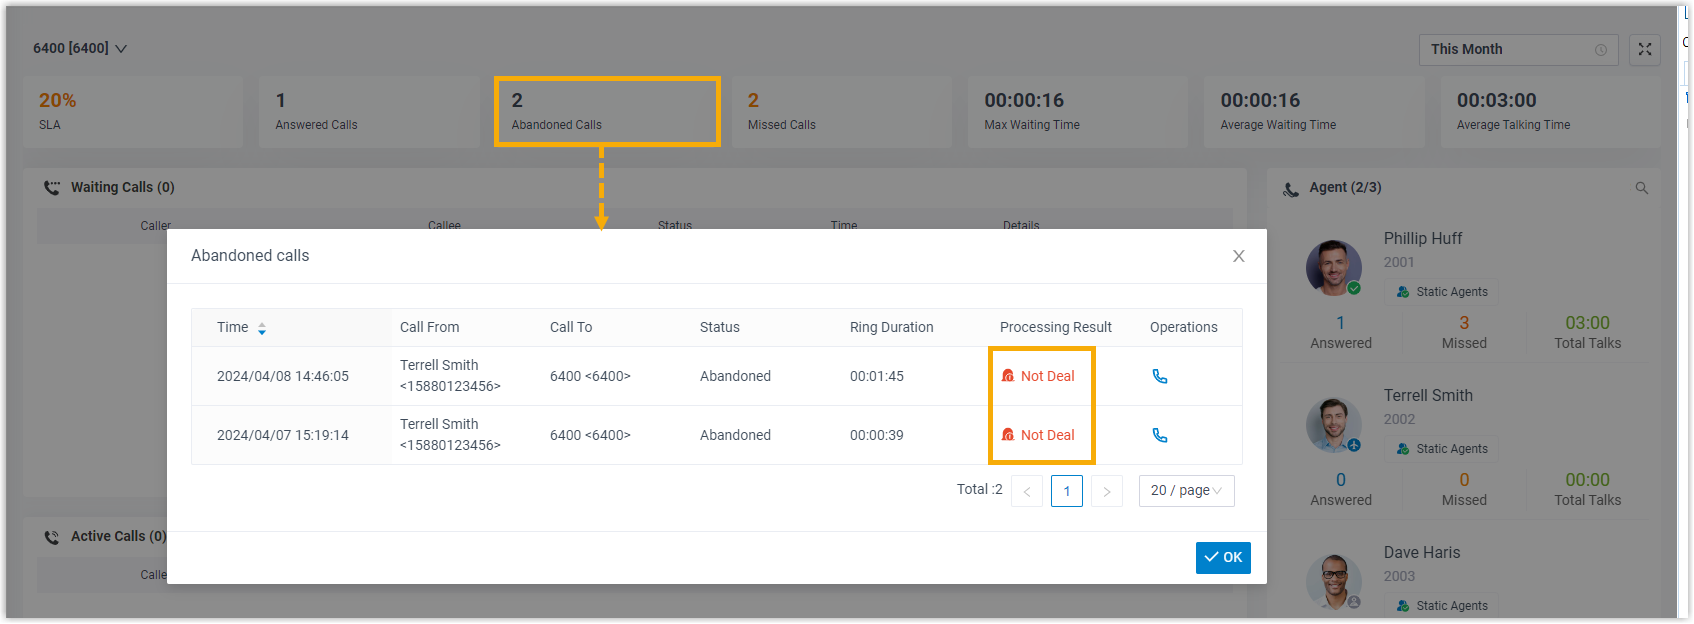Click phone icon for 15:19:14 call
This screenshot has height=624, width=1694.
click(1160, 436)
